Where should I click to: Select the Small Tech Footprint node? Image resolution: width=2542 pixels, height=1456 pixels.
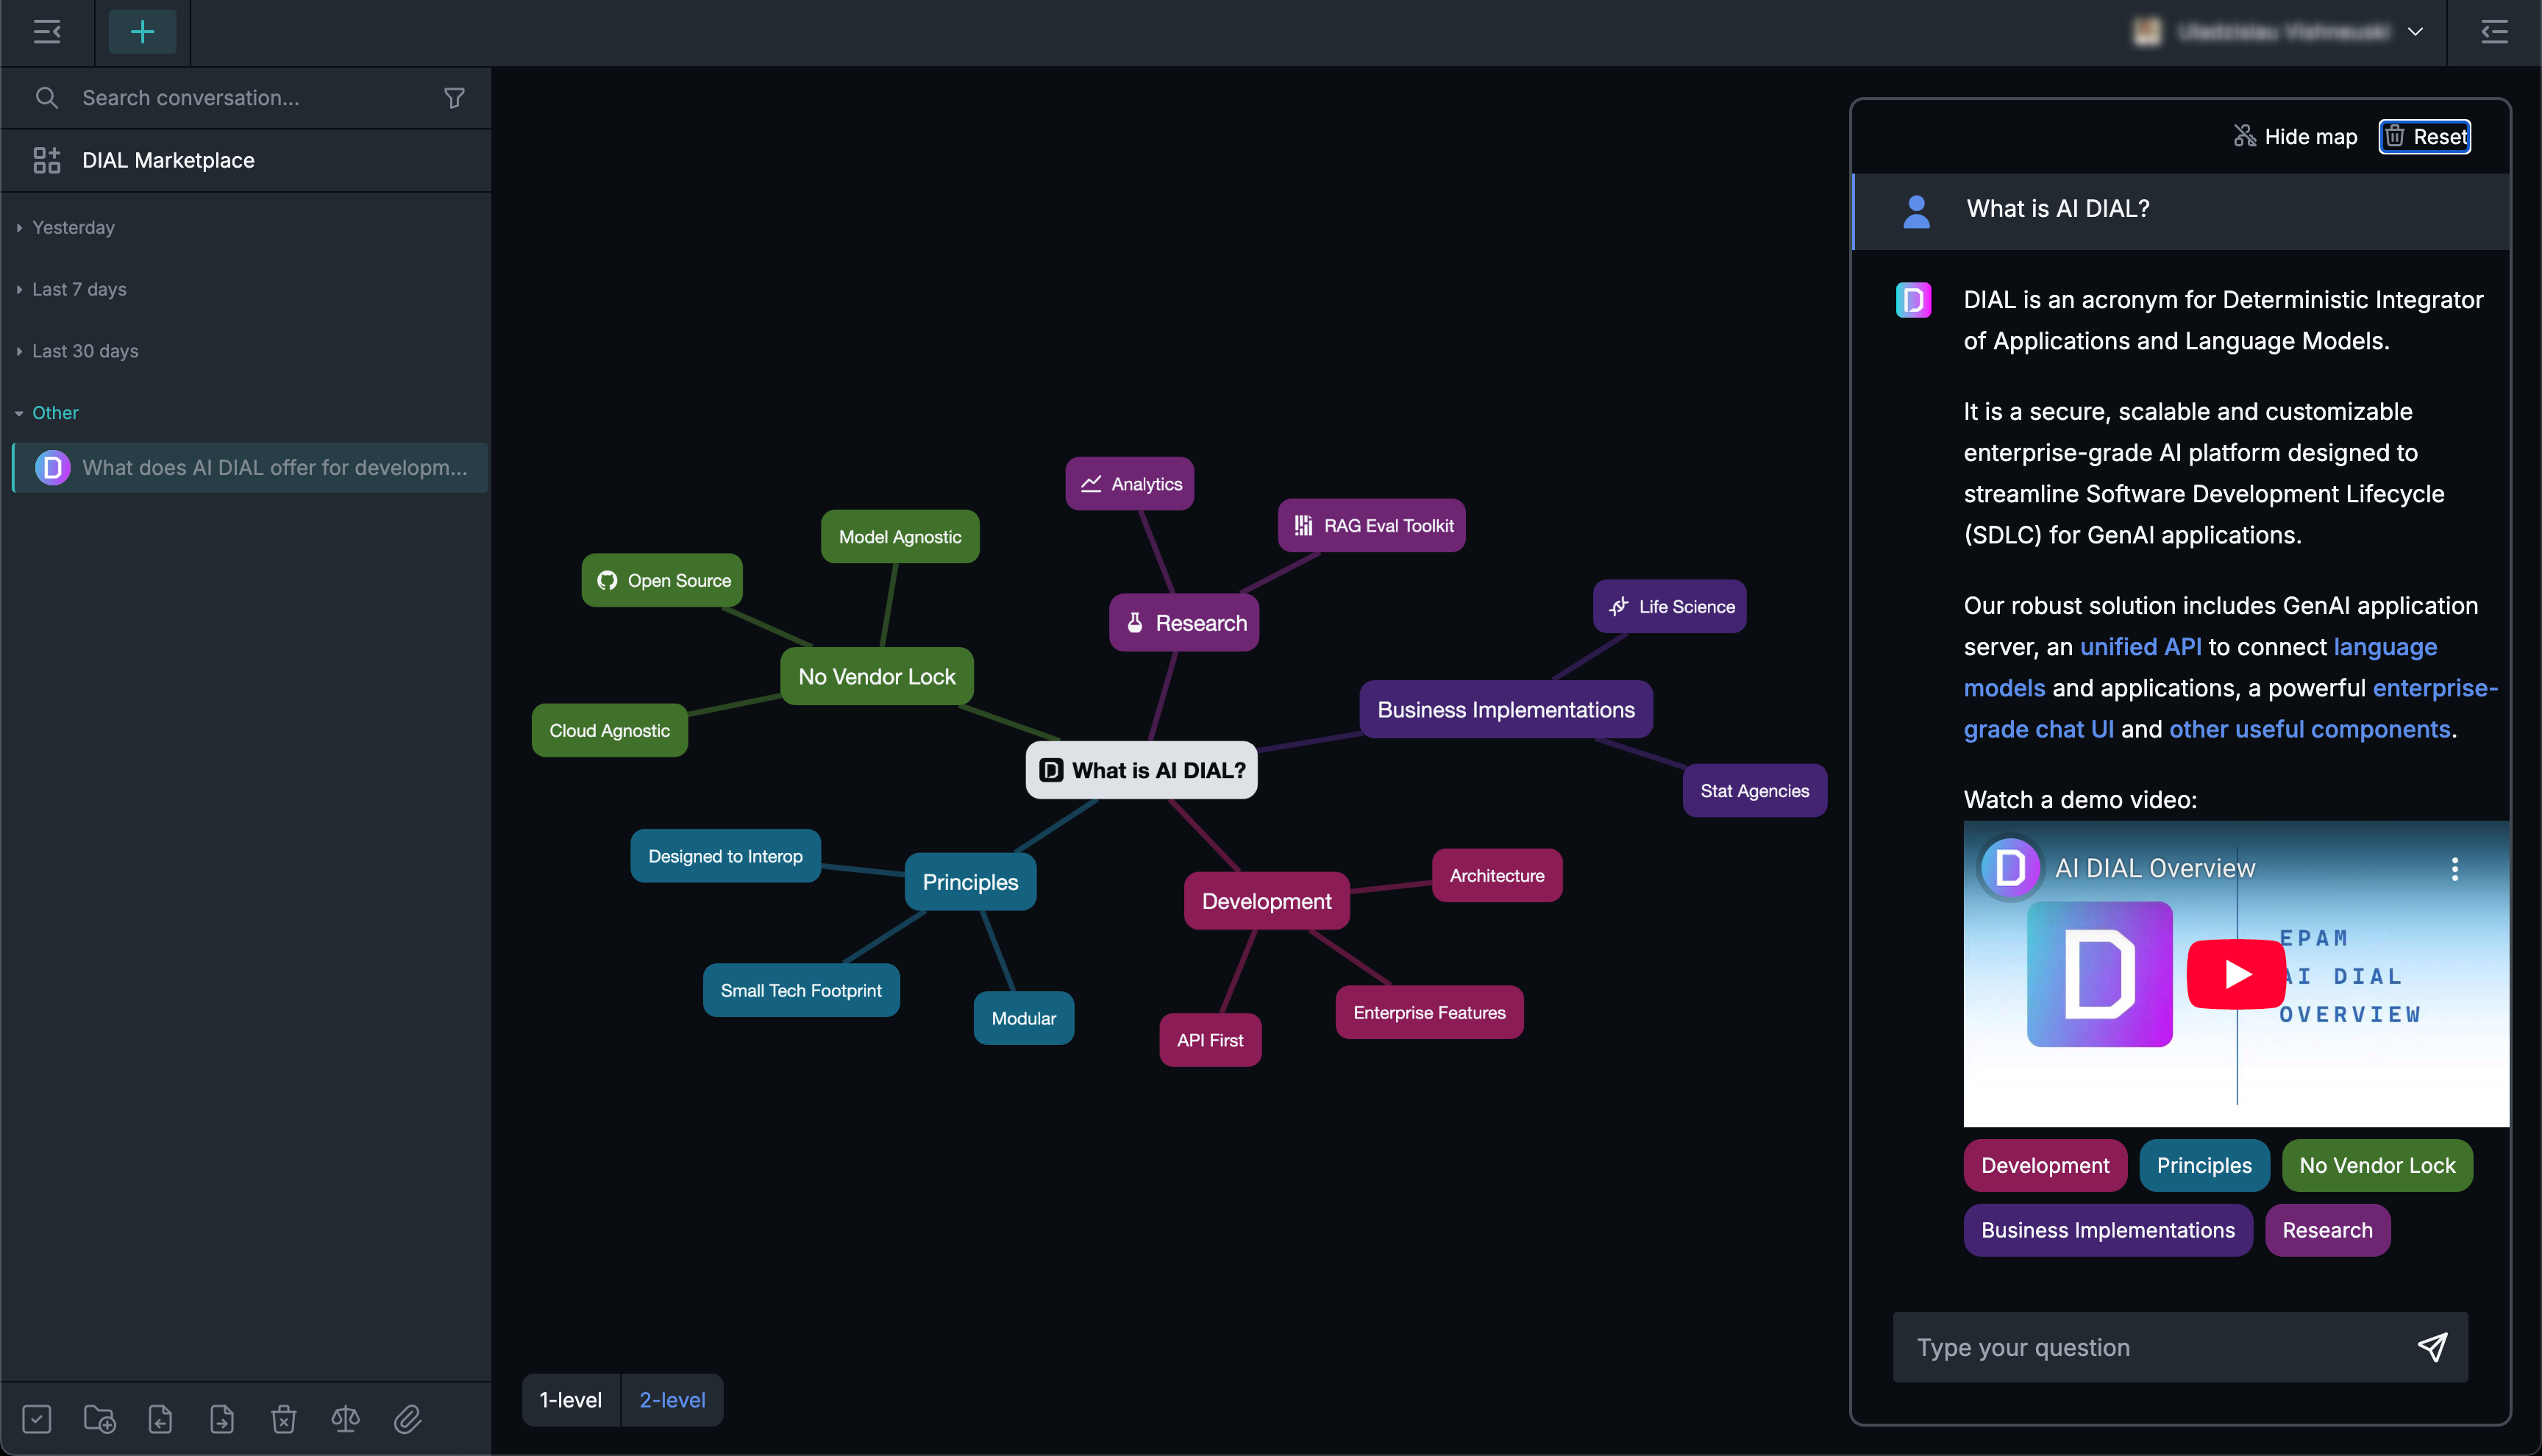(x=801, y=990)
